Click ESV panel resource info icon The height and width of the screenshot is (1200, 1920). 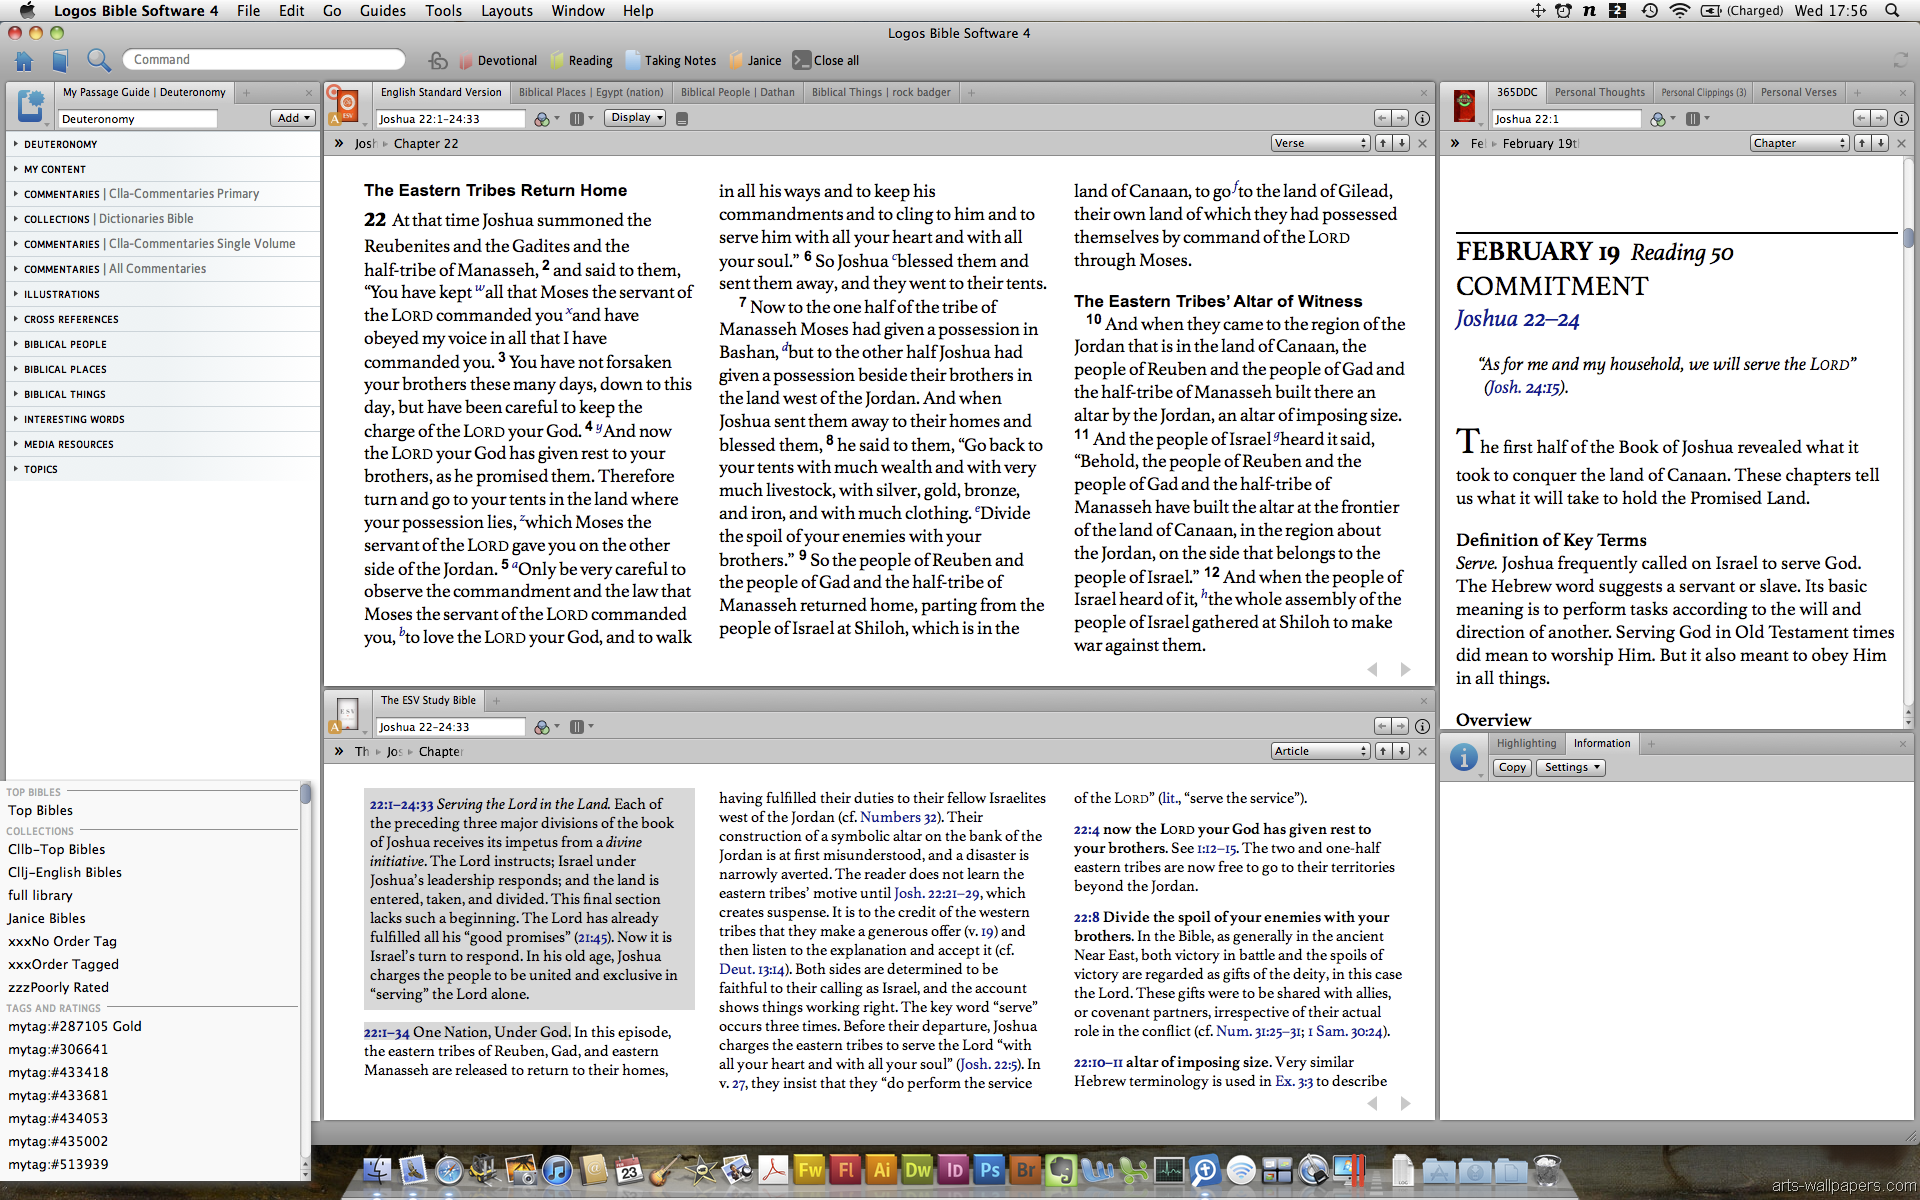(x=1422, y=118)
